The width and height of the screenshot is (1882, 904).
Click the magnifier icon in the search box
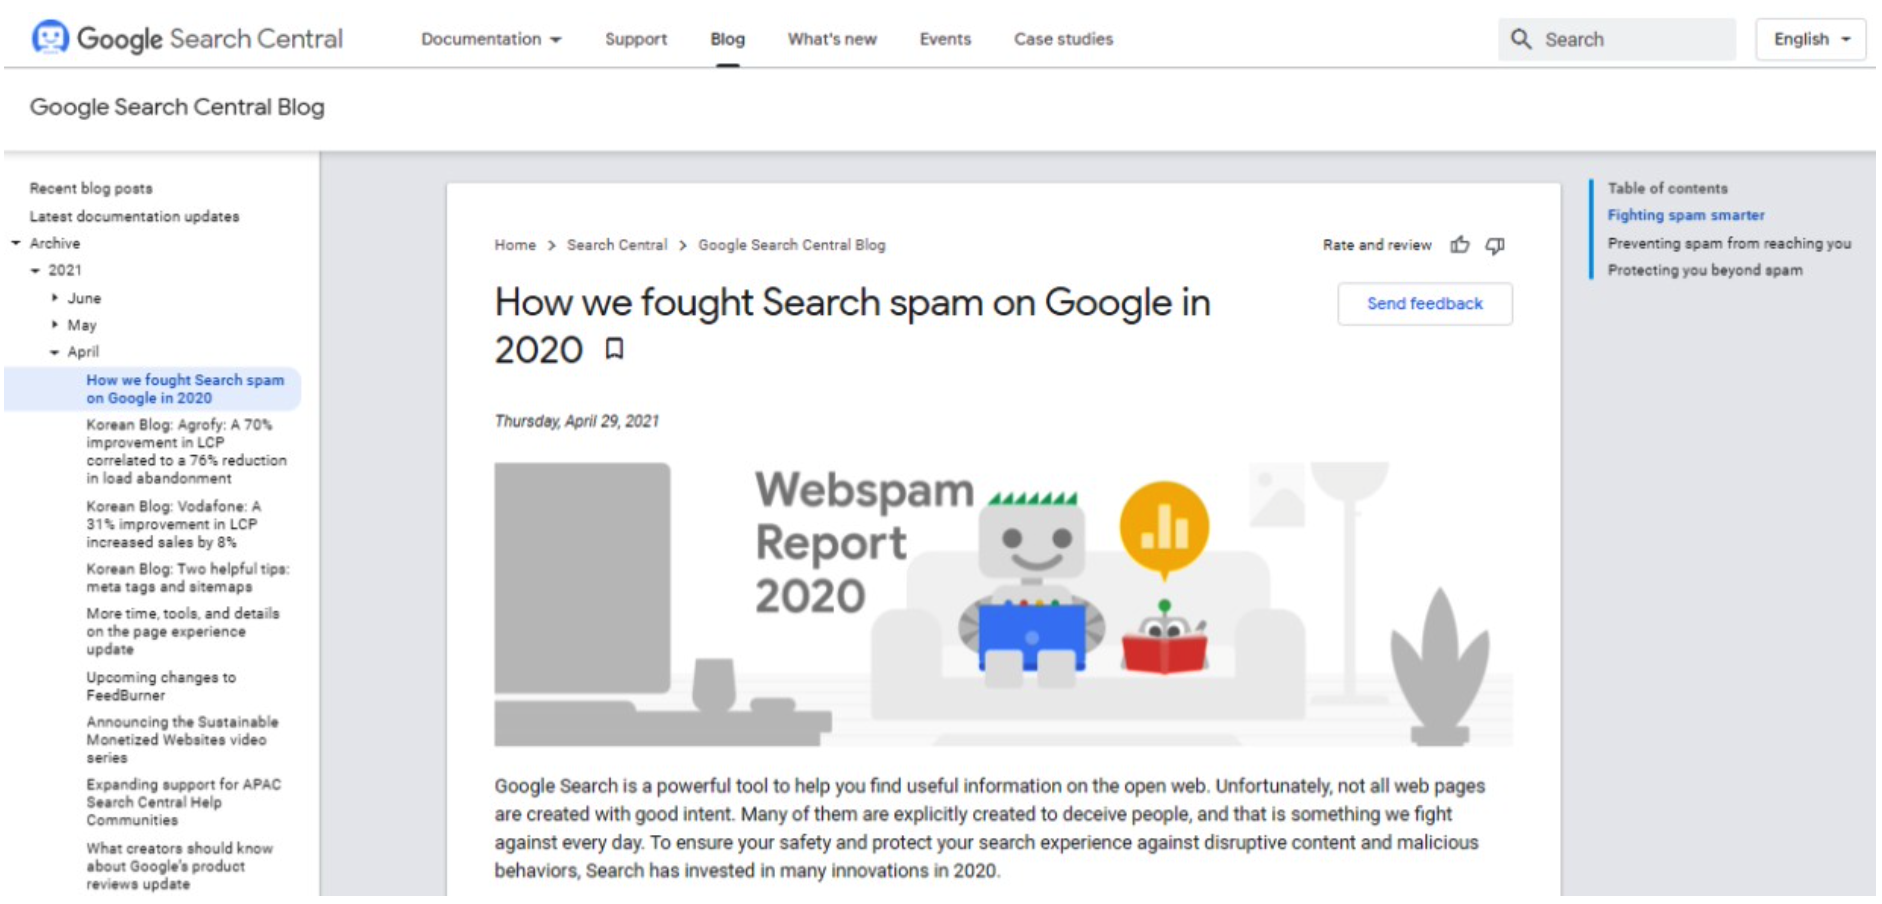1521,39
